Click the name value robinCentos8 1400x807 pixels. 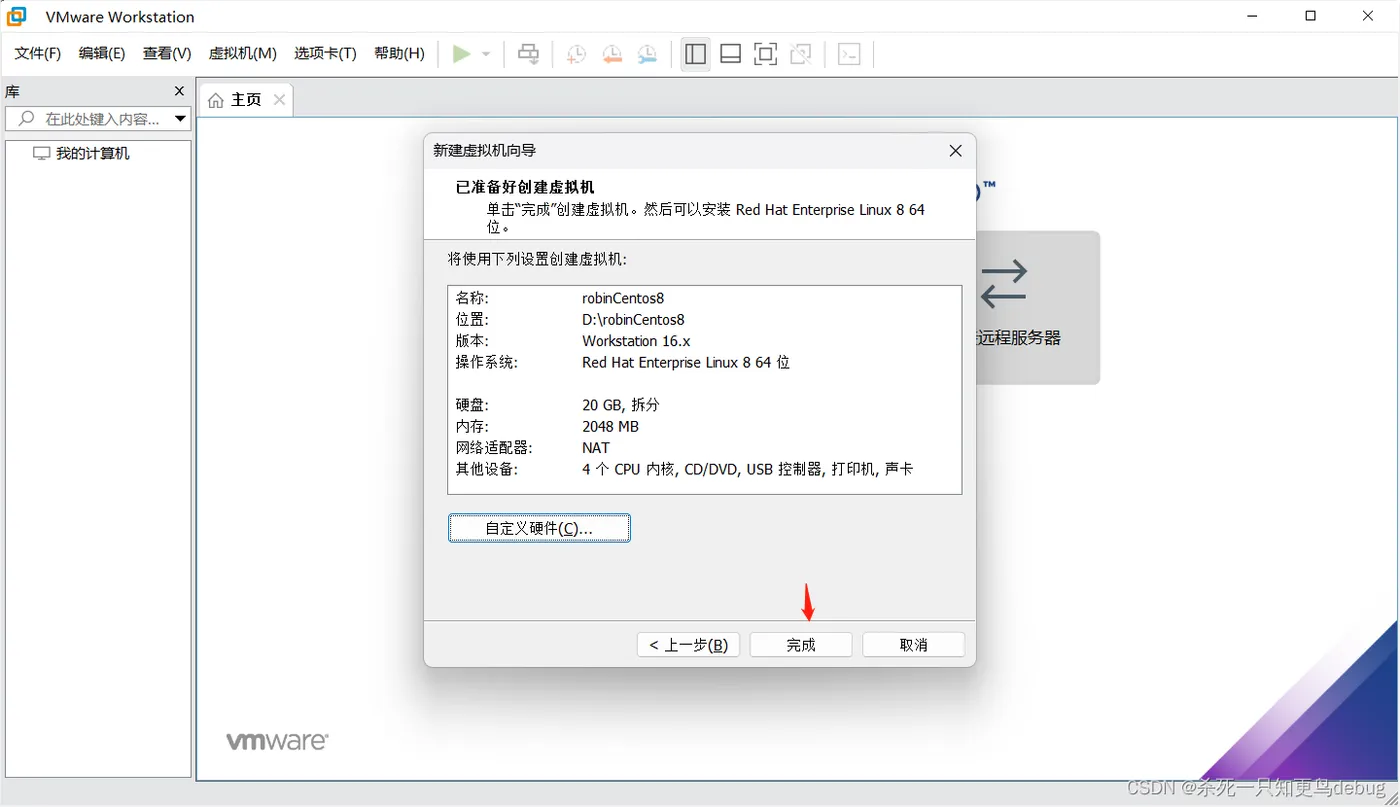(x=623, y=298)
